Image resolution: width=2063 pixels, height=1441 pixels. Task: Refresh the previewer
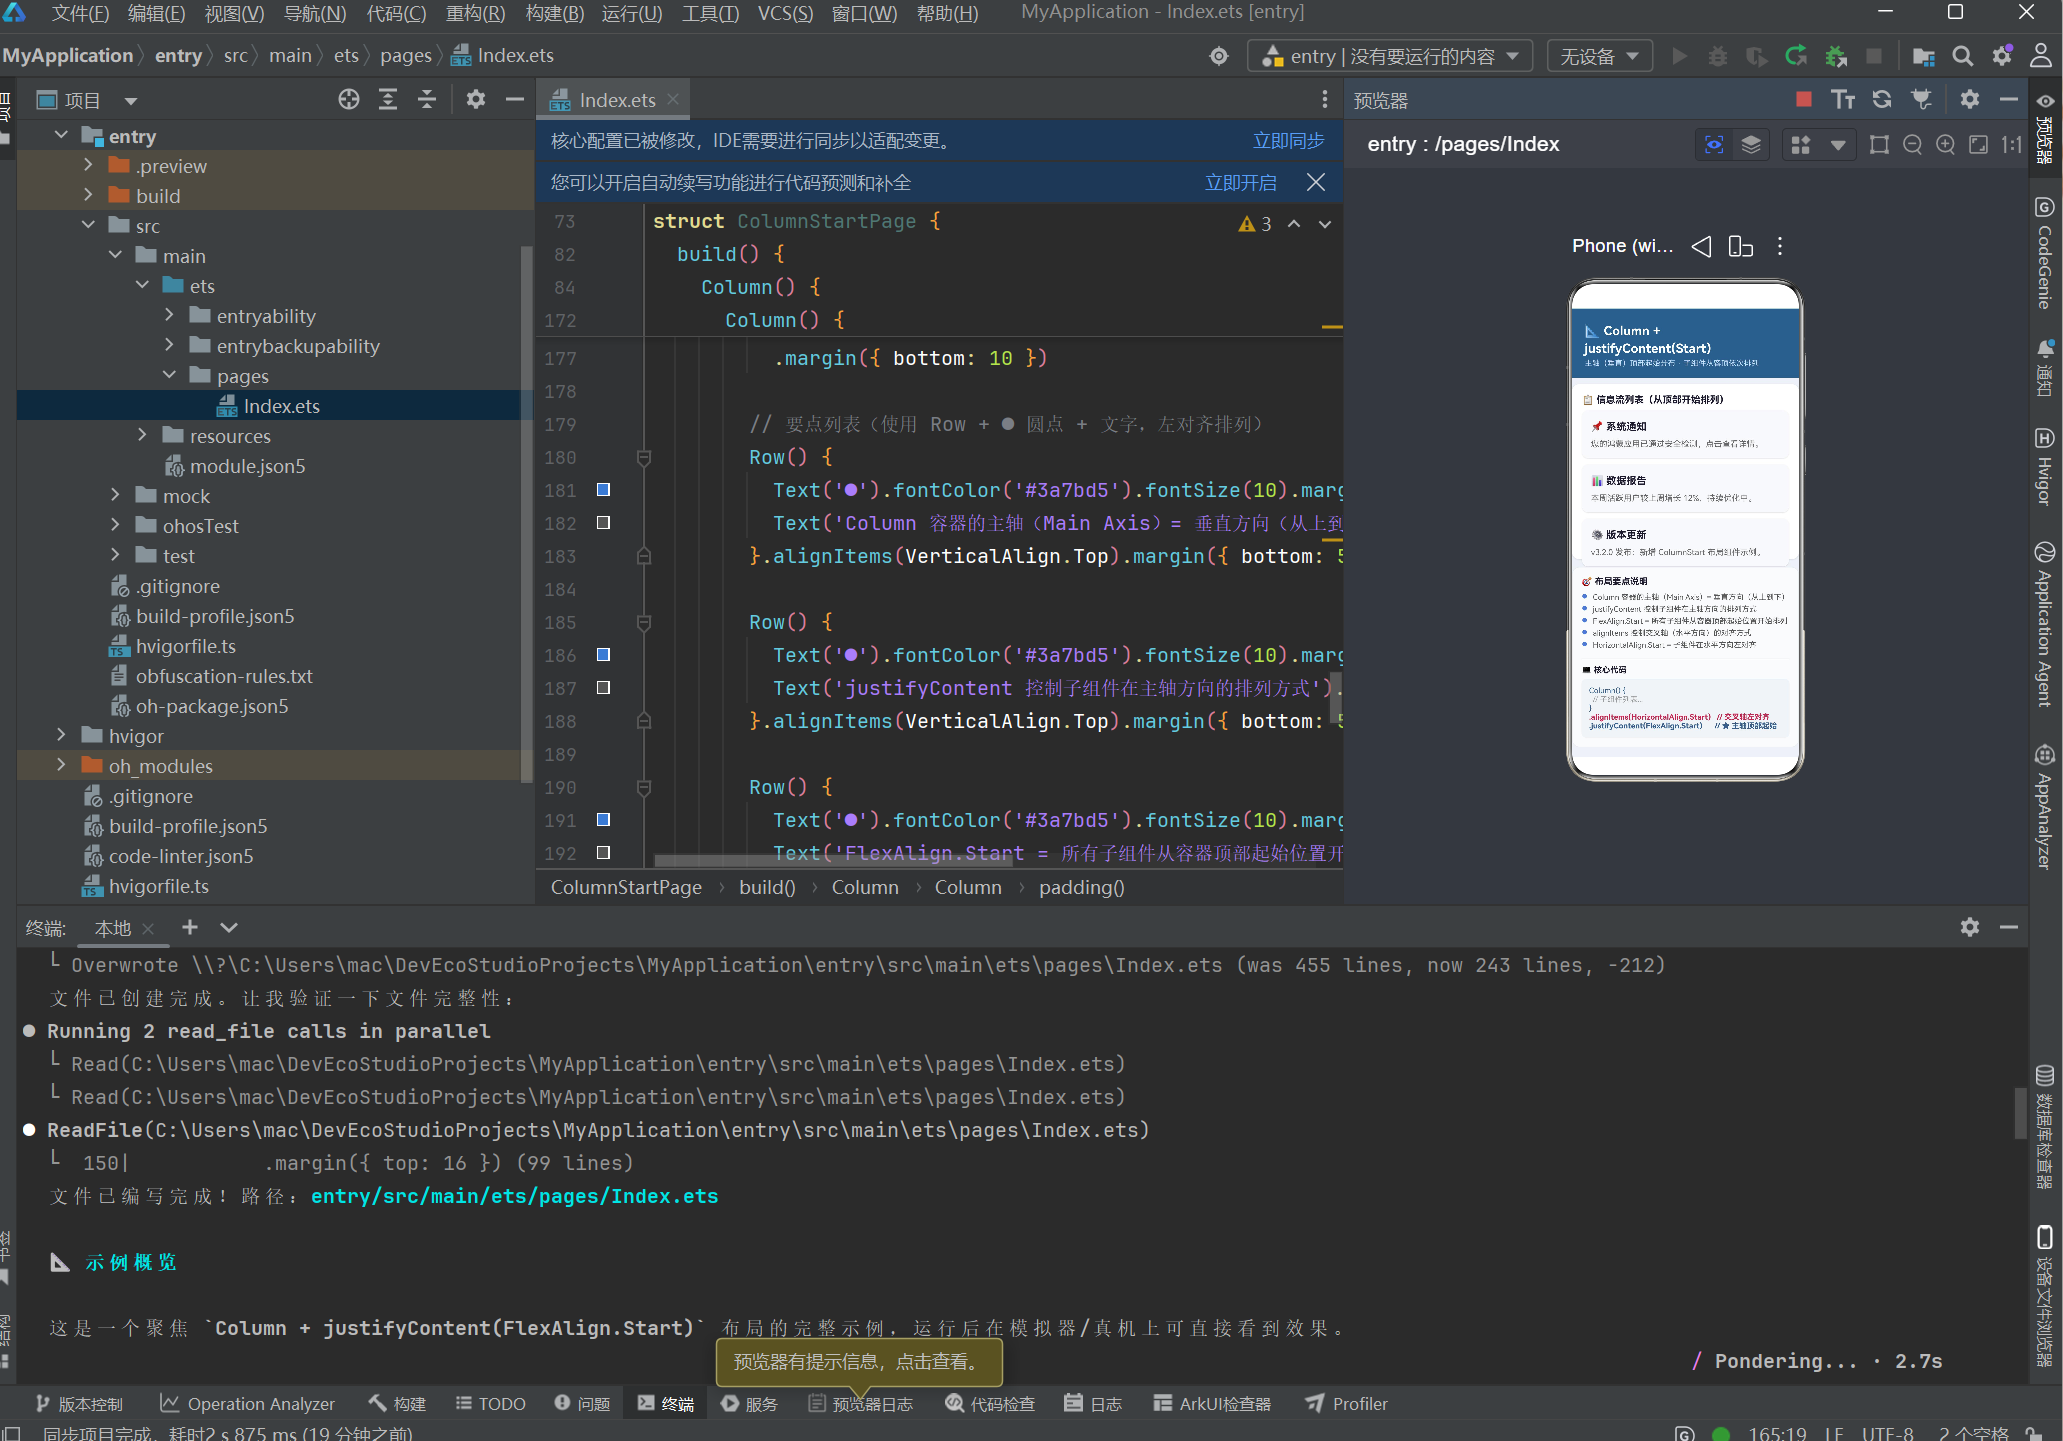tap(1882, 99)
